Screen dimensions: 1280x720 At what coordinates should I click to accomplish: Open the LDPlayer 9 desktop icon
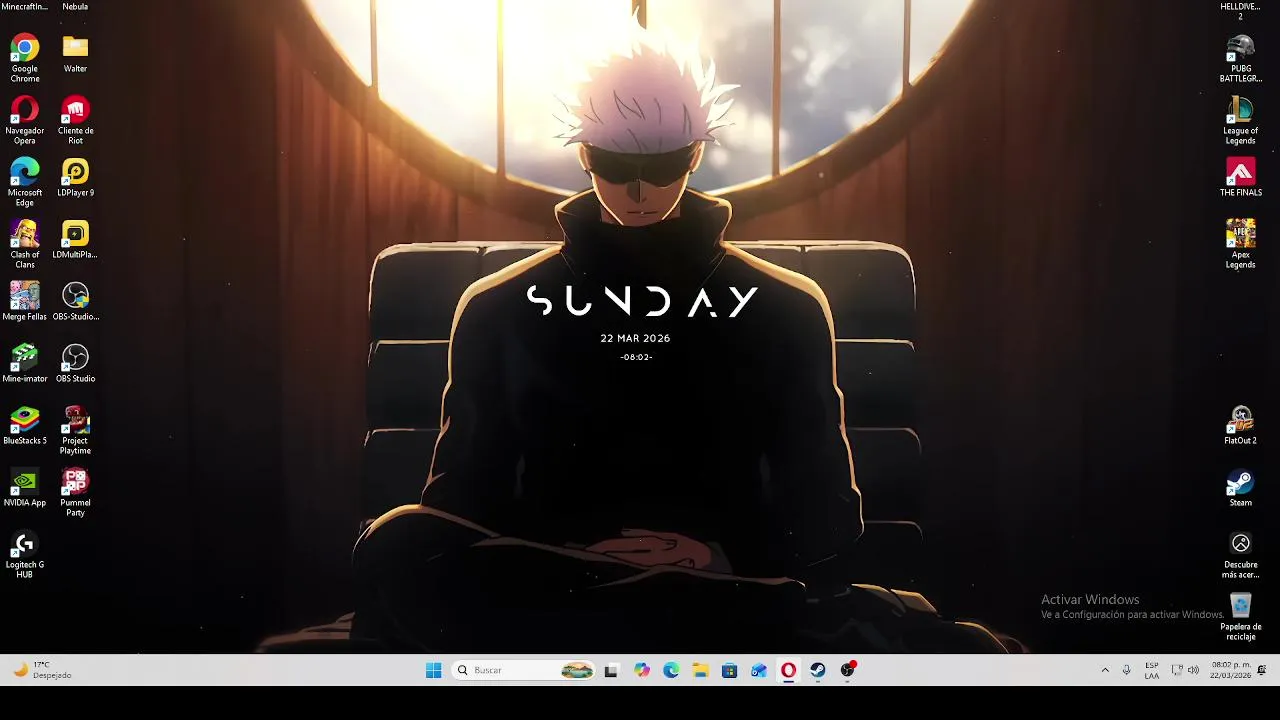pos(75,176)
